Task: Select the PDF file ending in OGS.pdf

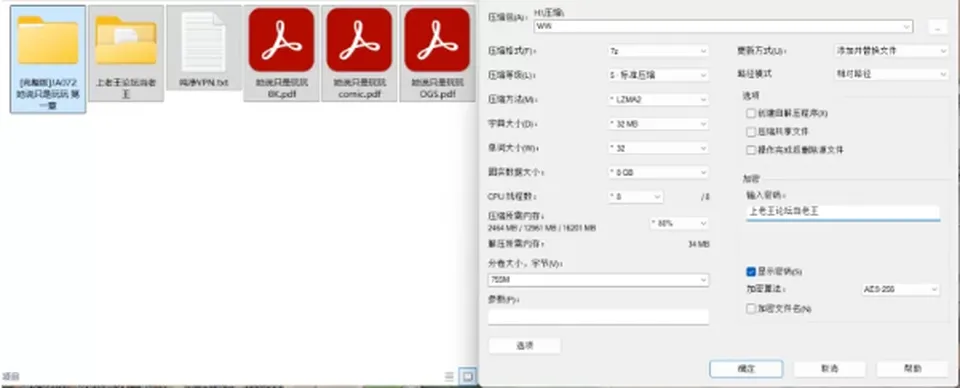Action: click(437, 53)
